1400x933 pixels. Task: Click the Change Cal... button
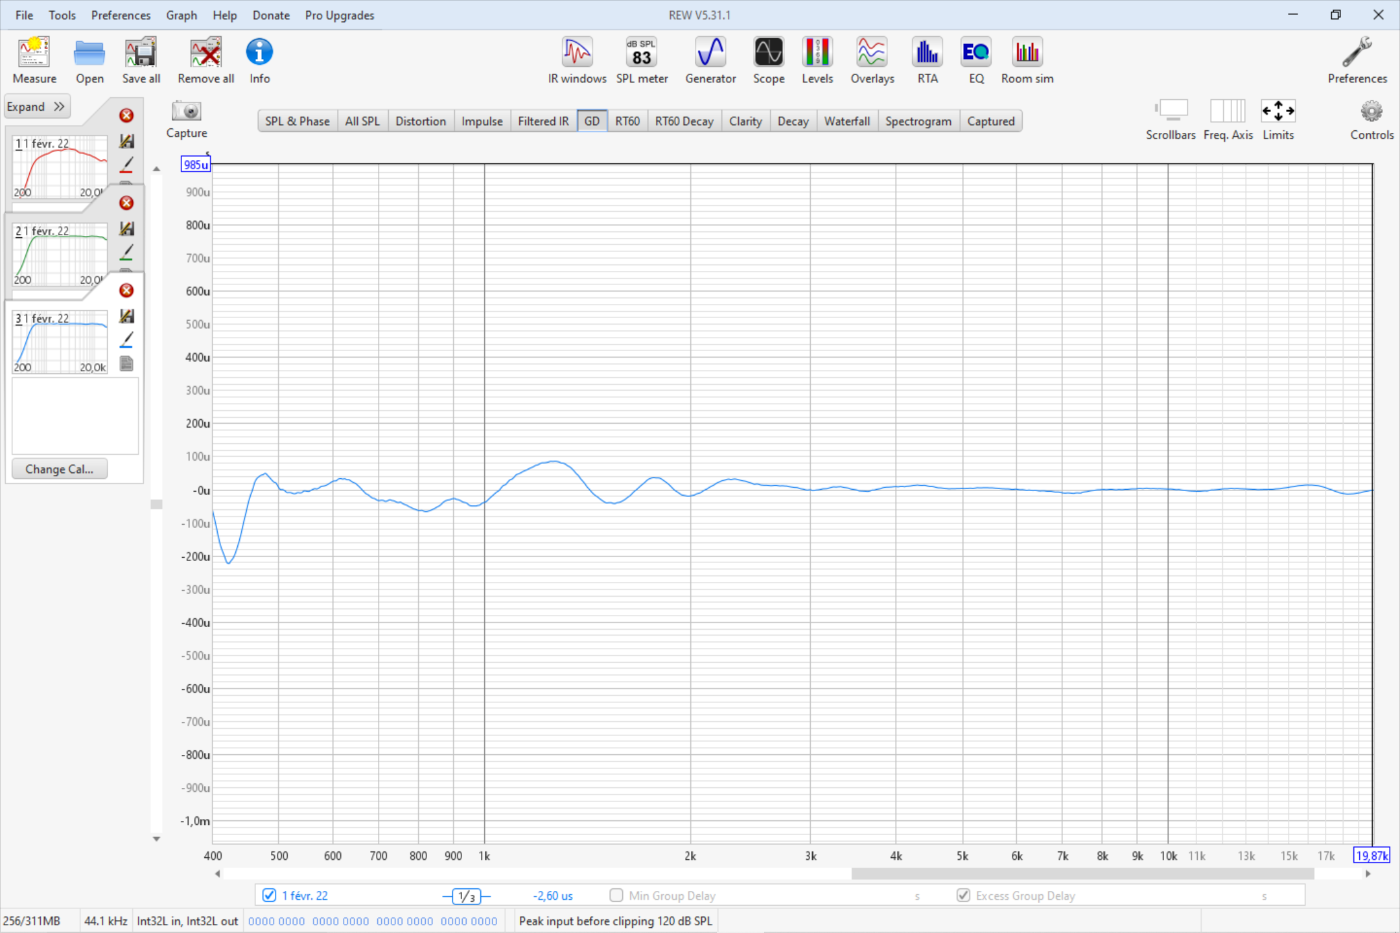point(59,469)
